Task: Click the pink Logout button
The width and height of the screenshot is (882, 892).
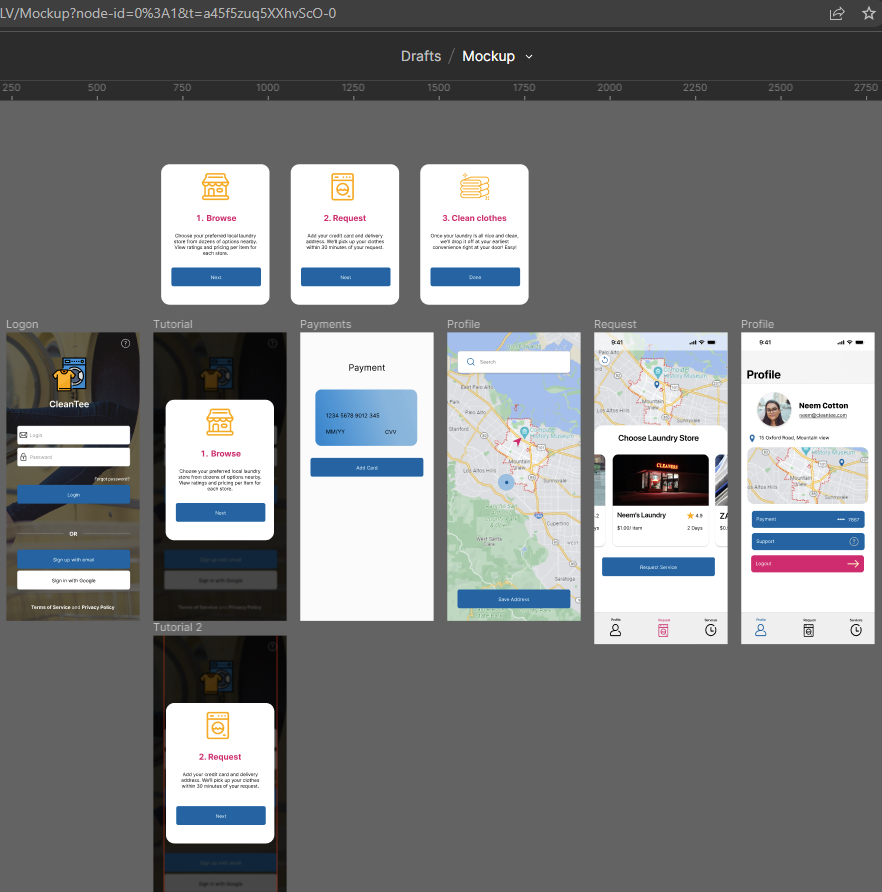Action: [x=807, y=564]
